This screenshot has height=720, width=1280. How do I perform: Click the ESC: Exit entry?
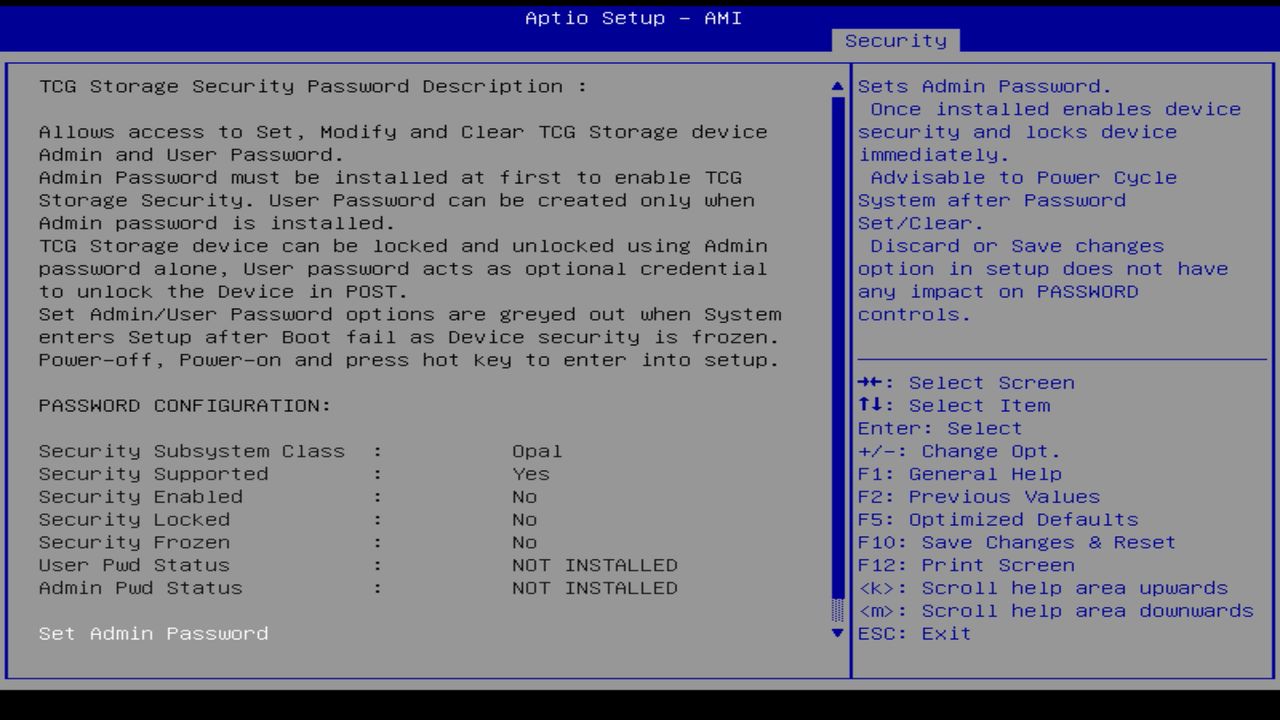tap(913, 633)
